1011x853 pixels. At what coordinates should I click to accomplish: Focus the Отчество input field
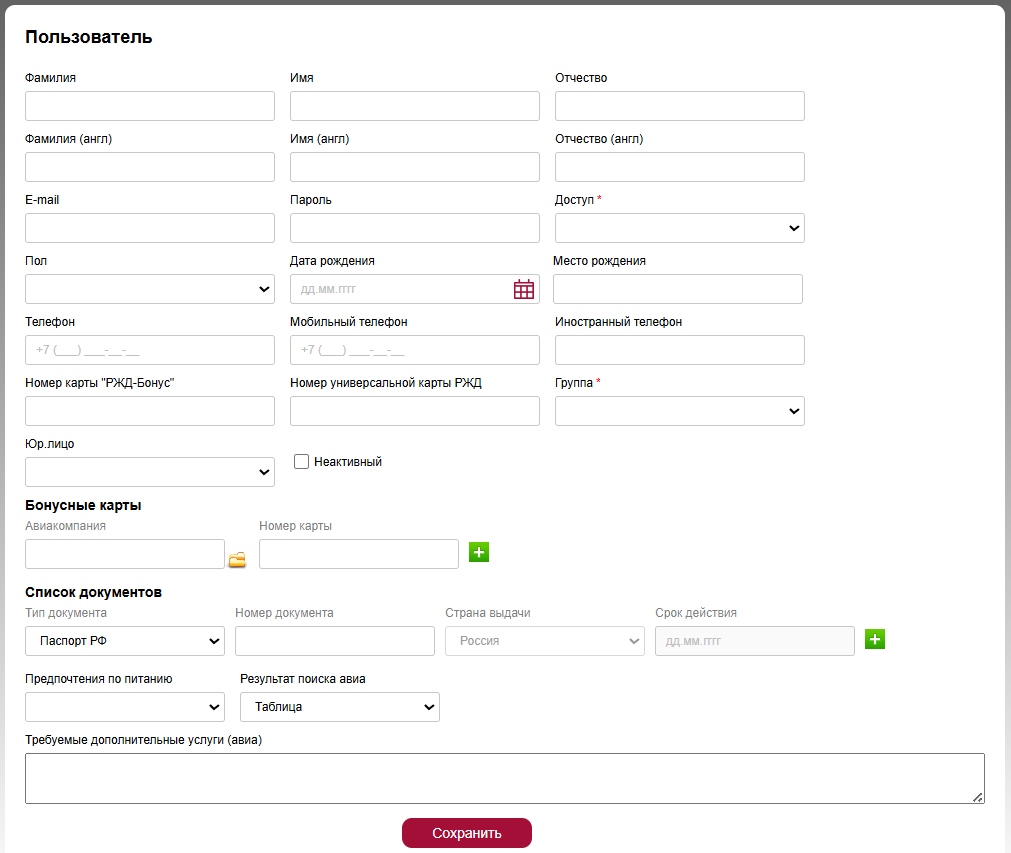[x=680, y=106]
